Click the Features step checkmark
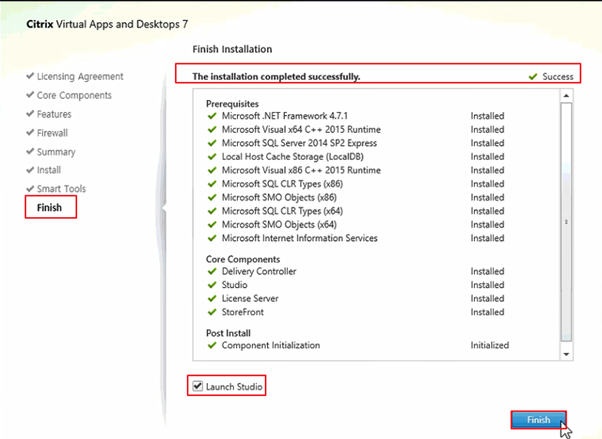 point(30,113)
